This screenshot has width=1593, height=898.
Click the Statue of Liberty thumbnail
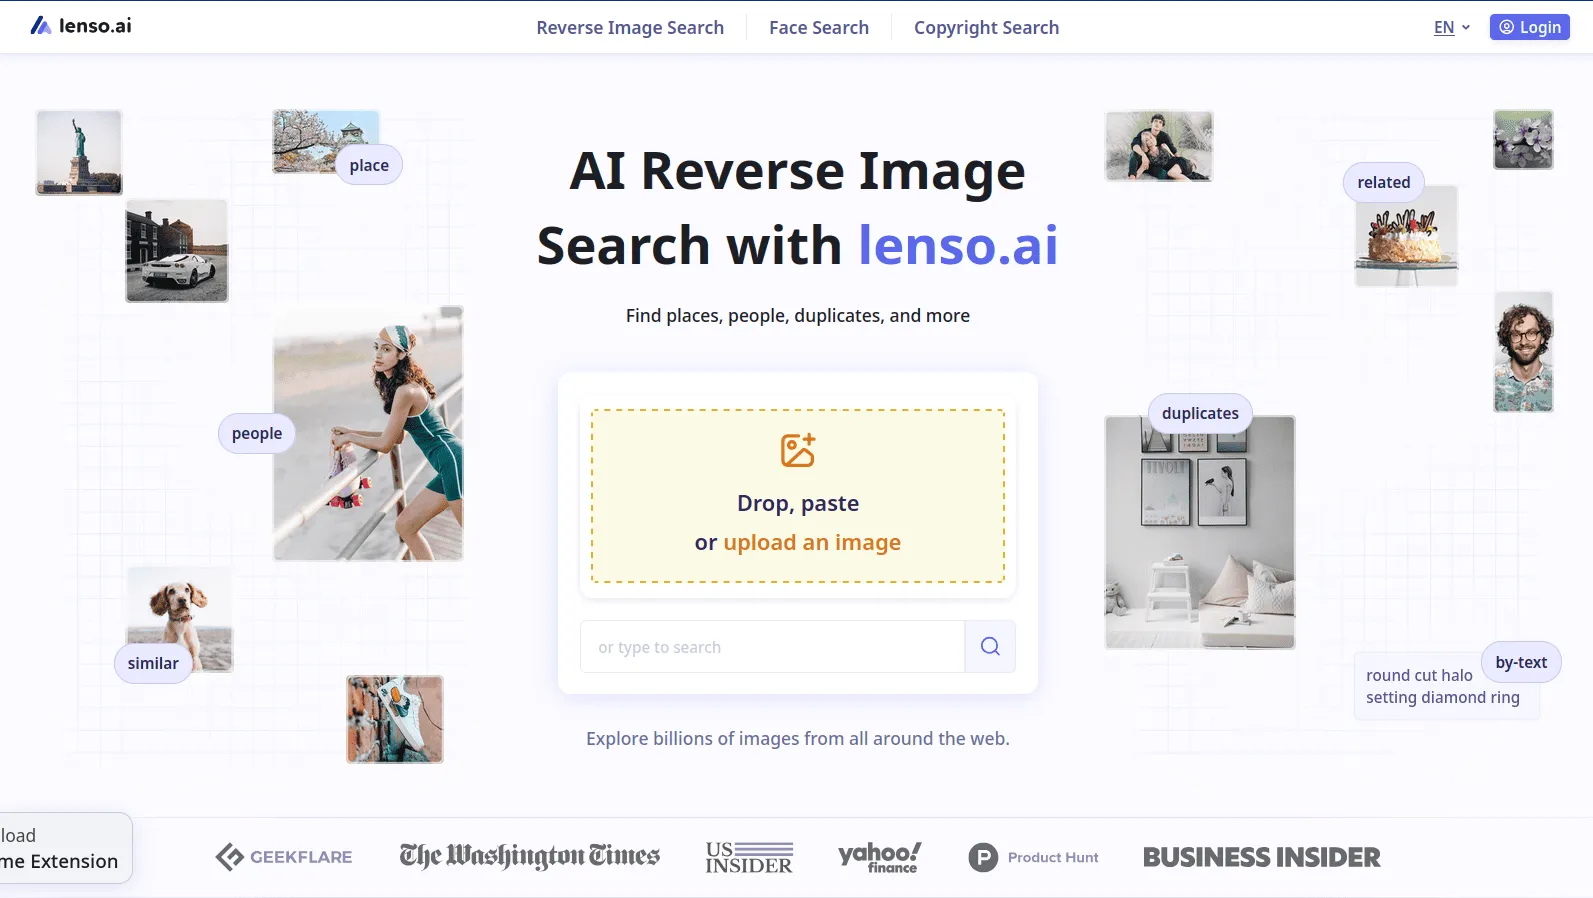(x=79, y=152)
